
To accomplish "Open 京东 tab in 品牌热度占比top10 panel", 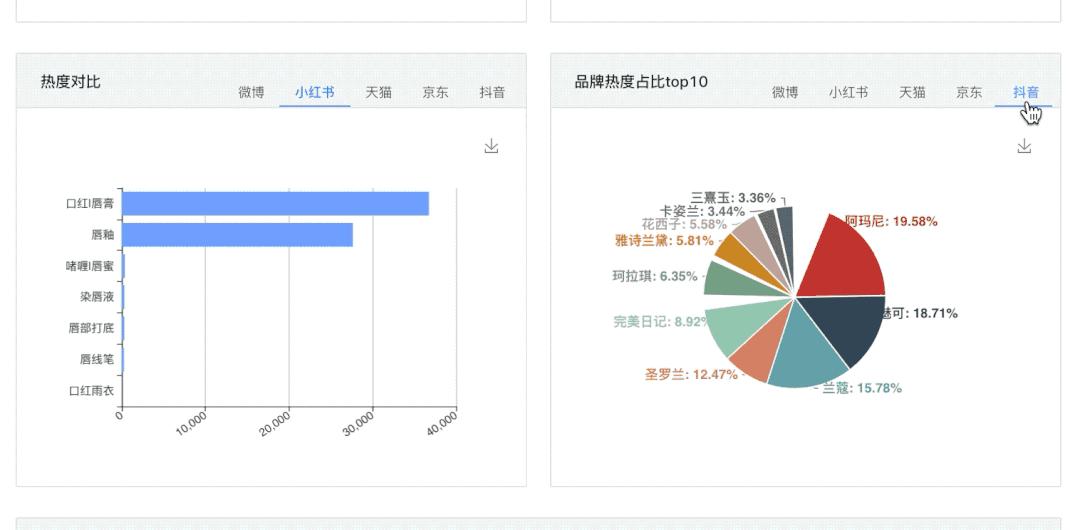I will pos(969,92).
